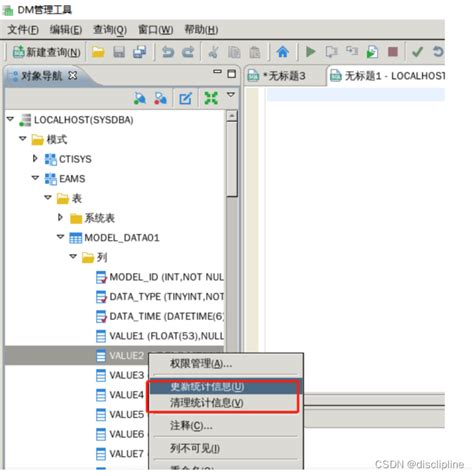Collapse the MODEL_DATA01 table node

pos(60,237)
